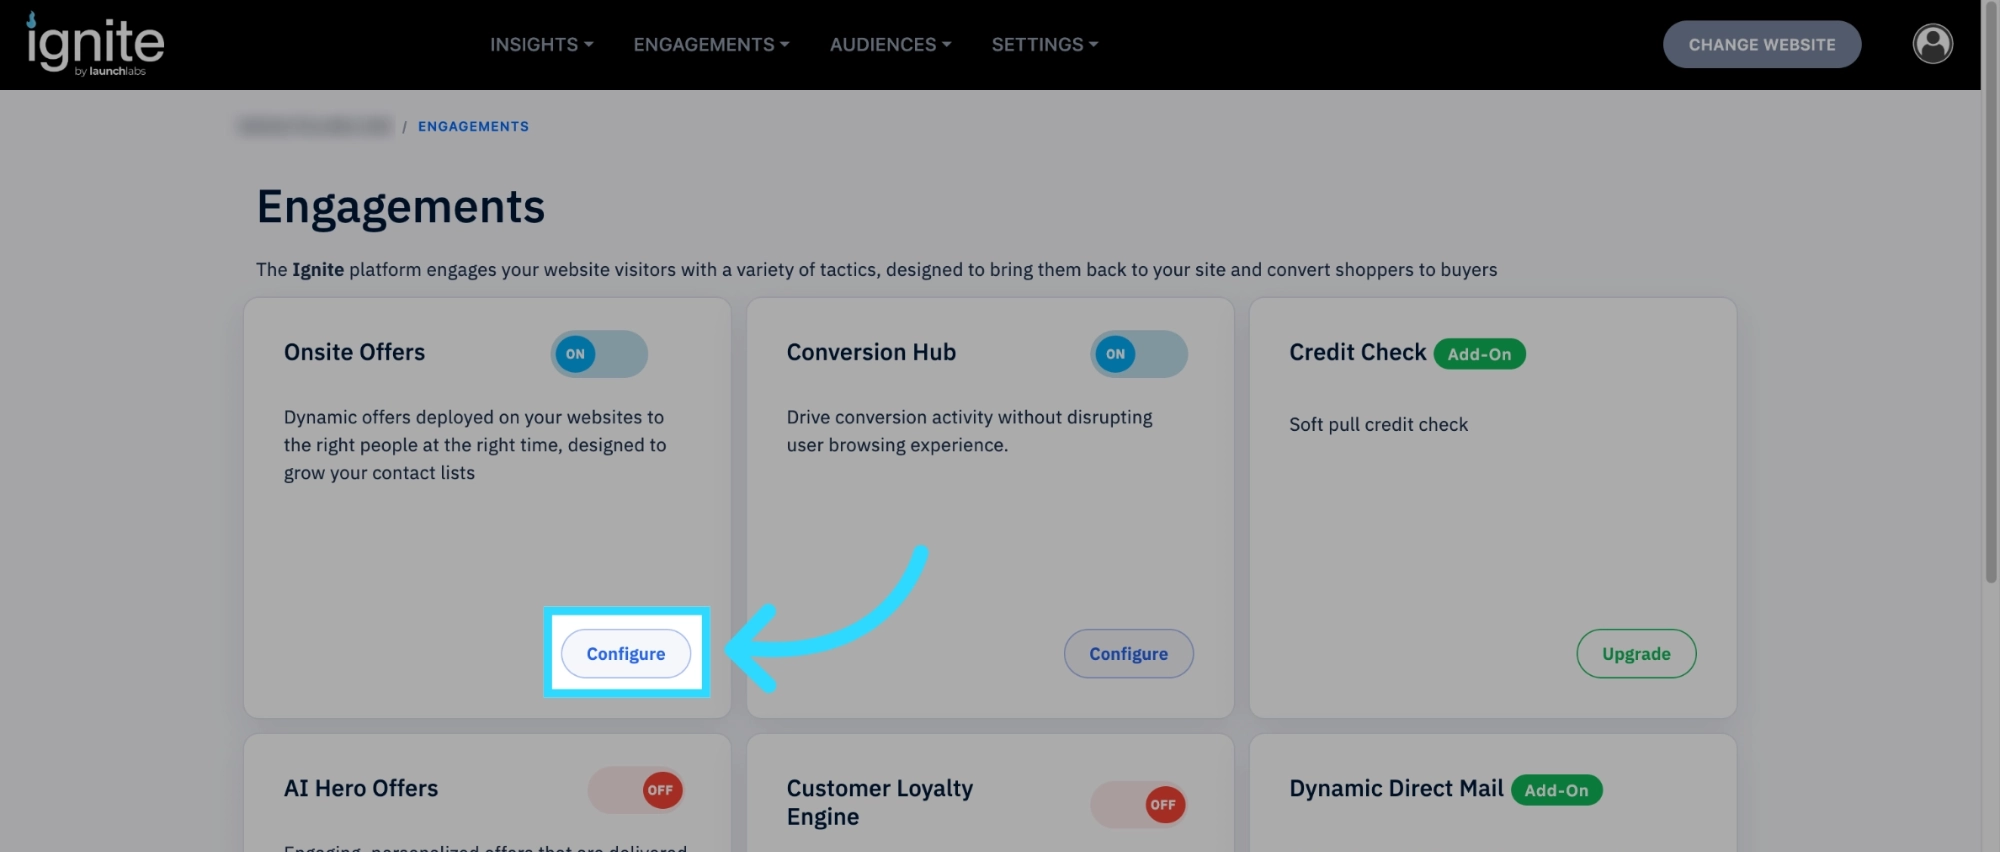Expand the Insights dropdown menu

(x=541, y=45)
